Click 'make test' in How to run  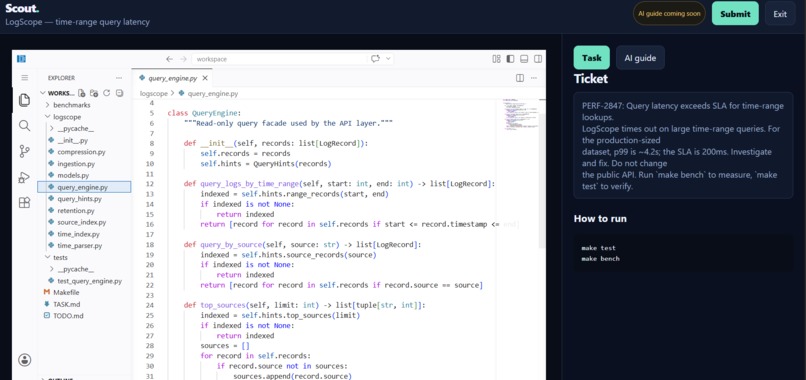click(598, 248)
